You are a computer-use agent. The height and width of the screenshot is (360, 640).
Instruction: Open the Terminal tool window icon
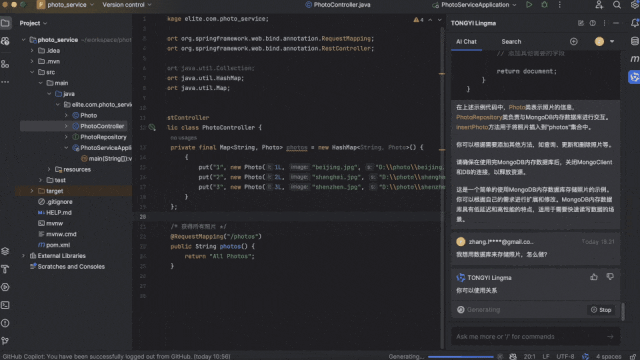5,305
